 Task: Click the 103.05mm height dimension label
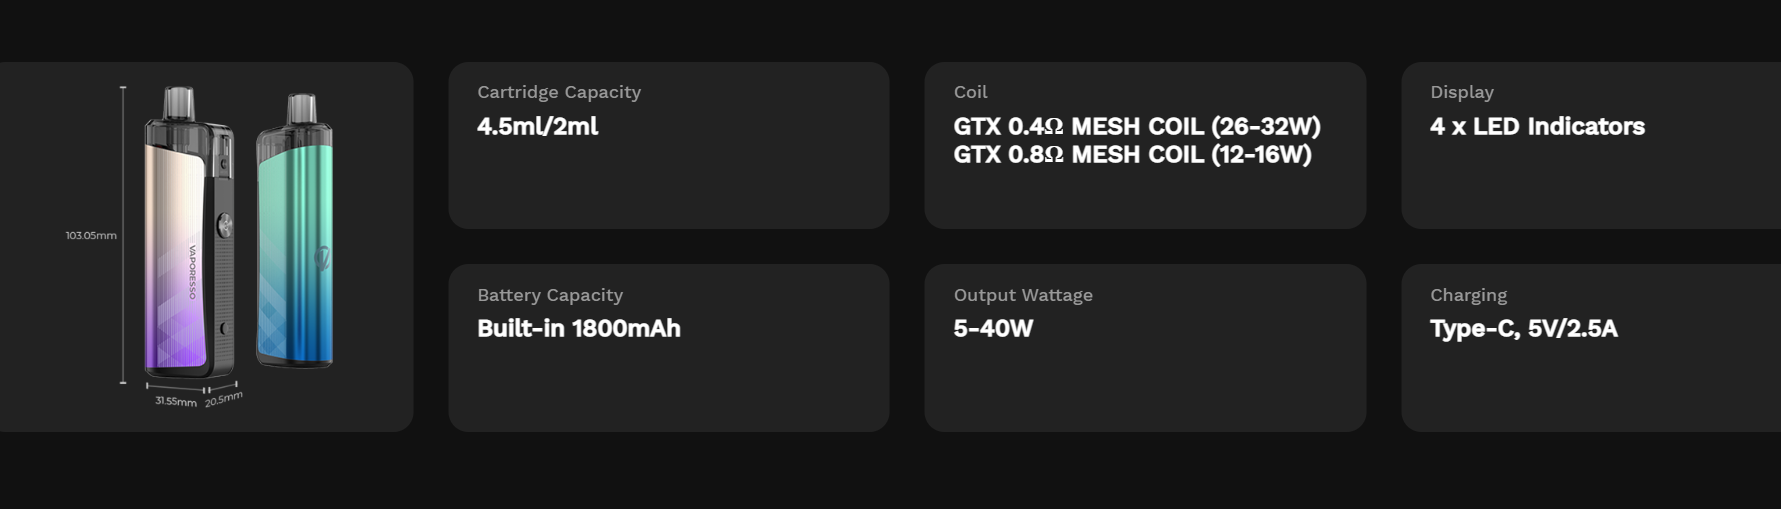coord(91,235)
